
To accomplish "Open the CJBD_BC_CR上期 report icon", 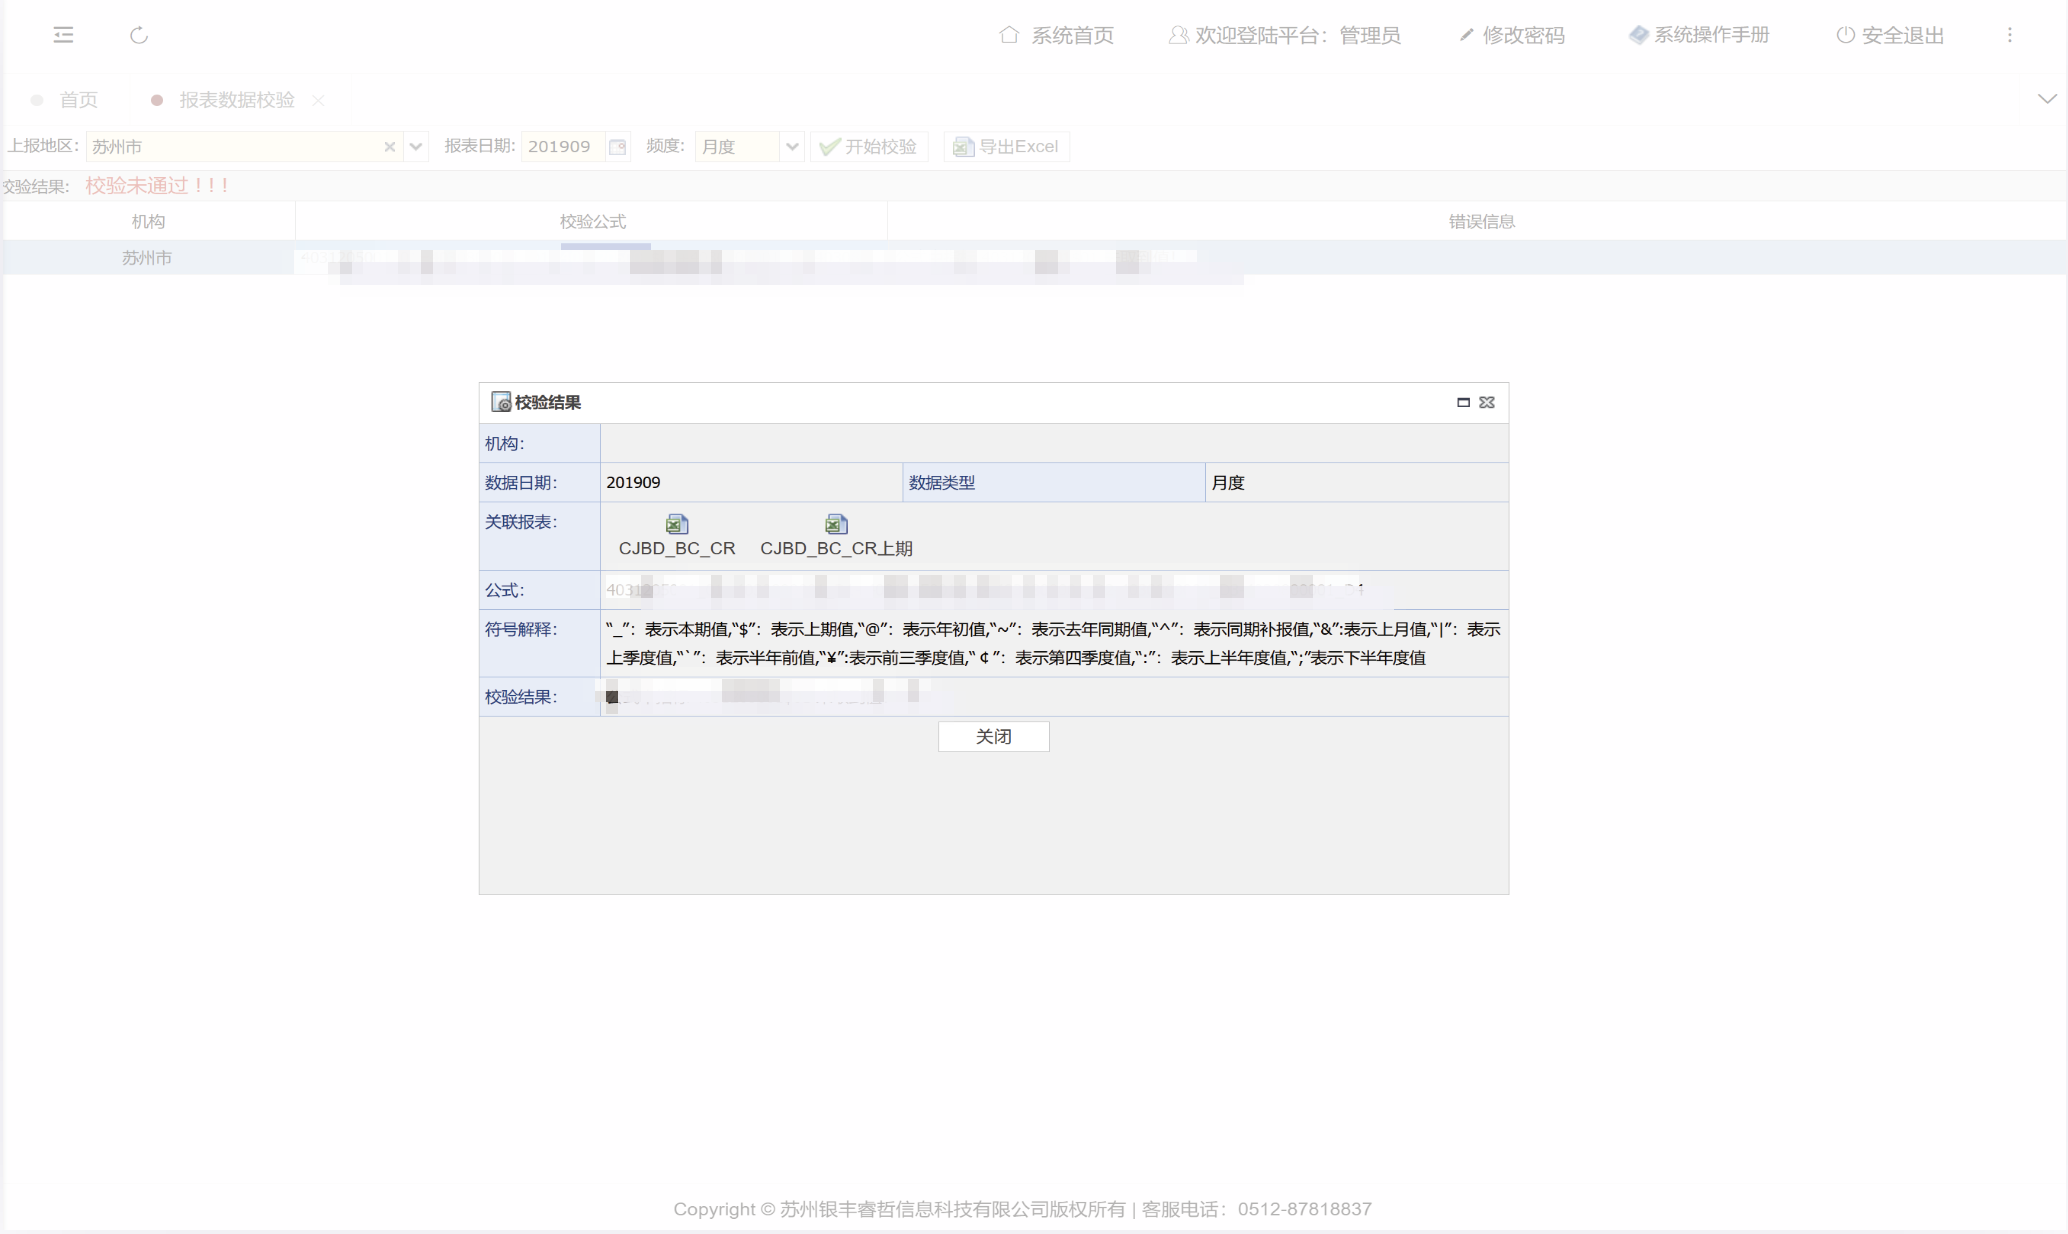I will click(836, 525).
